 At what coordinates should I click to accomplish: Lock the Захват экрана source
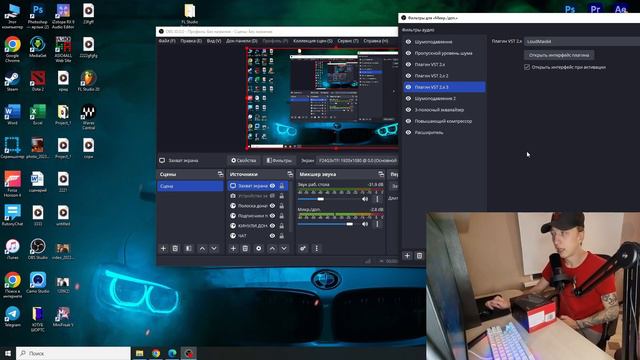coord(282,186)
